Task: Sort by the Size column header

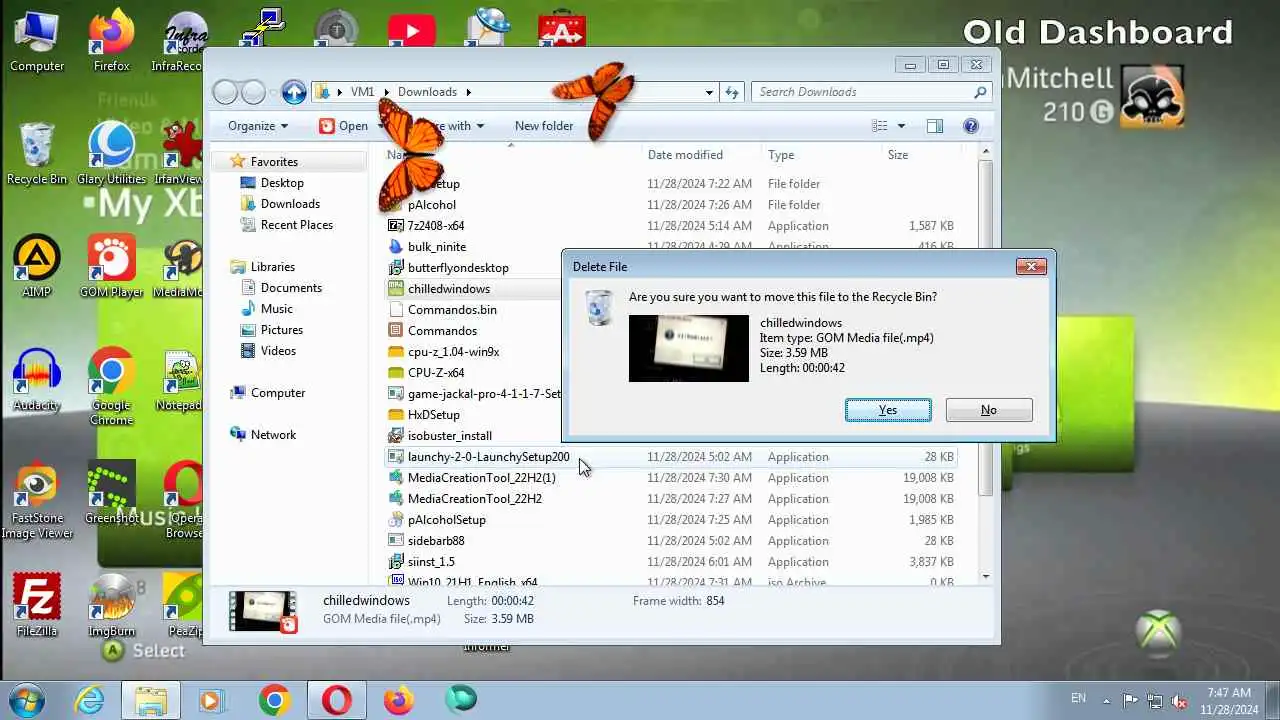Action: (898, 155)
